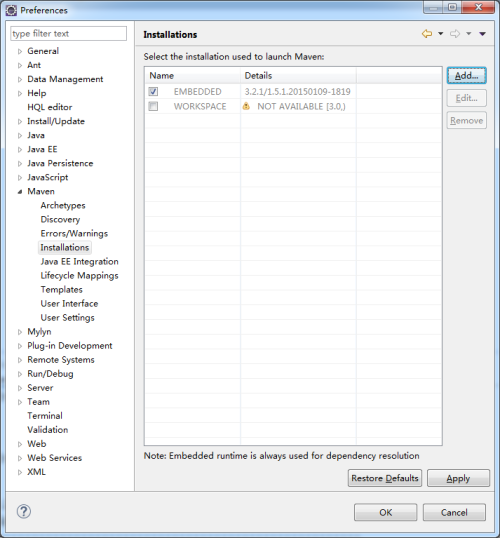Select the Web Services tree label
The image size is (500, 538).
55,458
